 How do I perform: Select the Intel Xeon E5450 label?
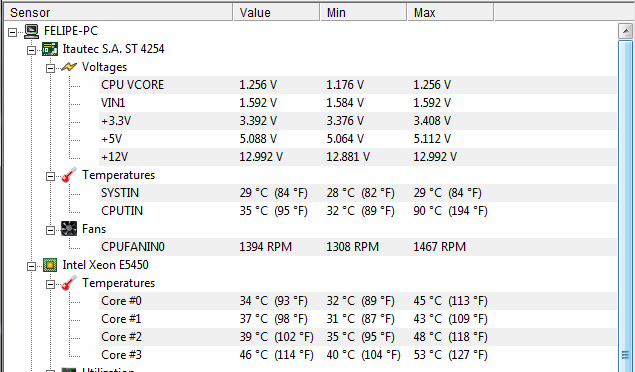[x=106, y=265]
